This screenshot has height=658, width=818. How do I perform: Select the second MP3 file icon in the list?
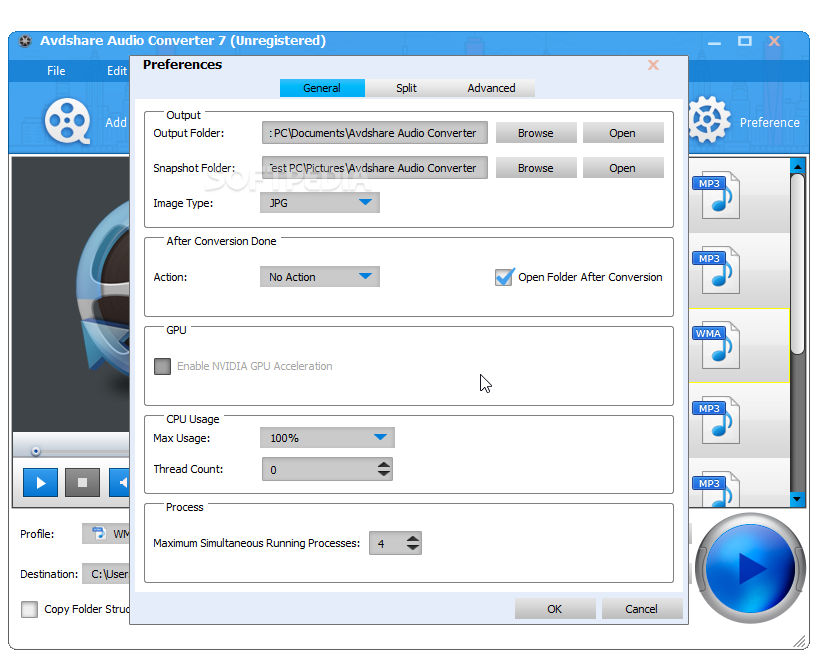[716, 270]
